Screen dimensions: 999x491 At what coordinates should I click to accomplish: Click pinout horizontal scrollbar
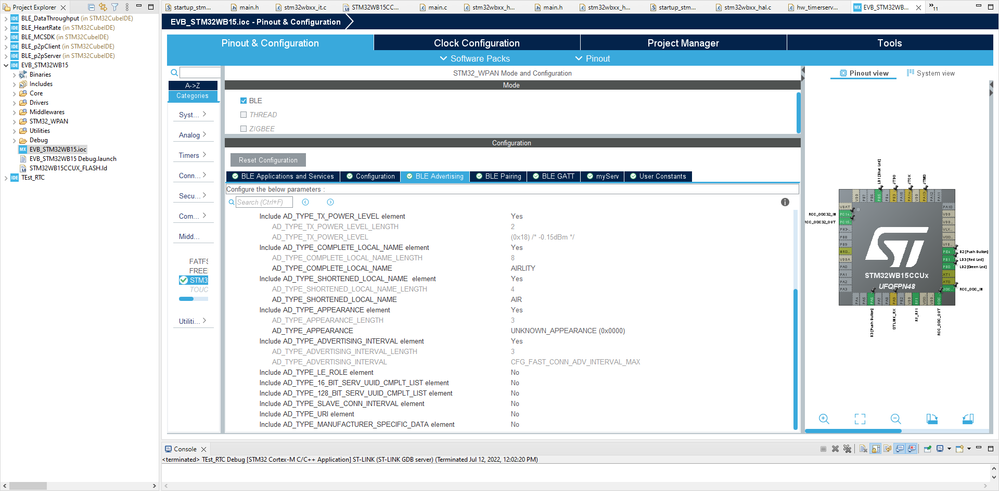pos(854,431)
